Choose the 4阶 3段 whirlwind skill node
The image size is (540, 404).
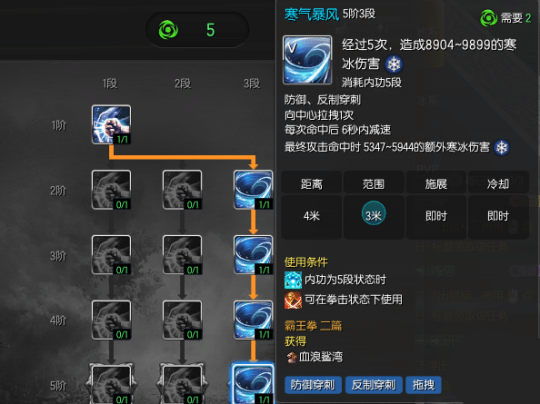tap(253, 320)
